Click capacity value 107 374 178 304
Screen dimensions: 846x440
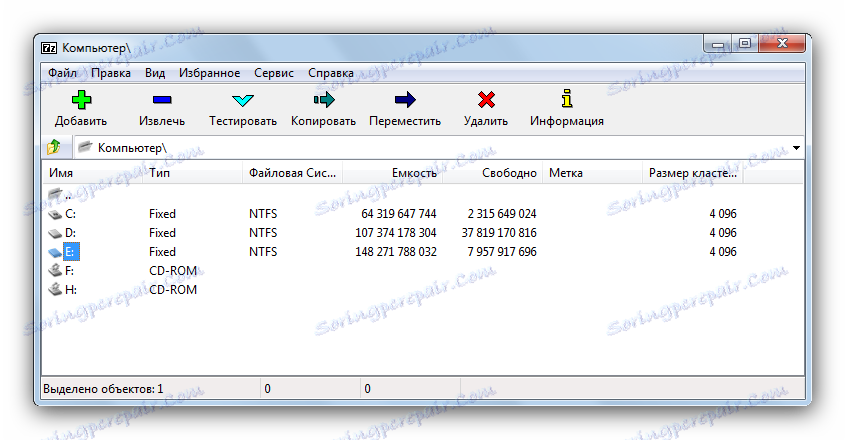395,233
